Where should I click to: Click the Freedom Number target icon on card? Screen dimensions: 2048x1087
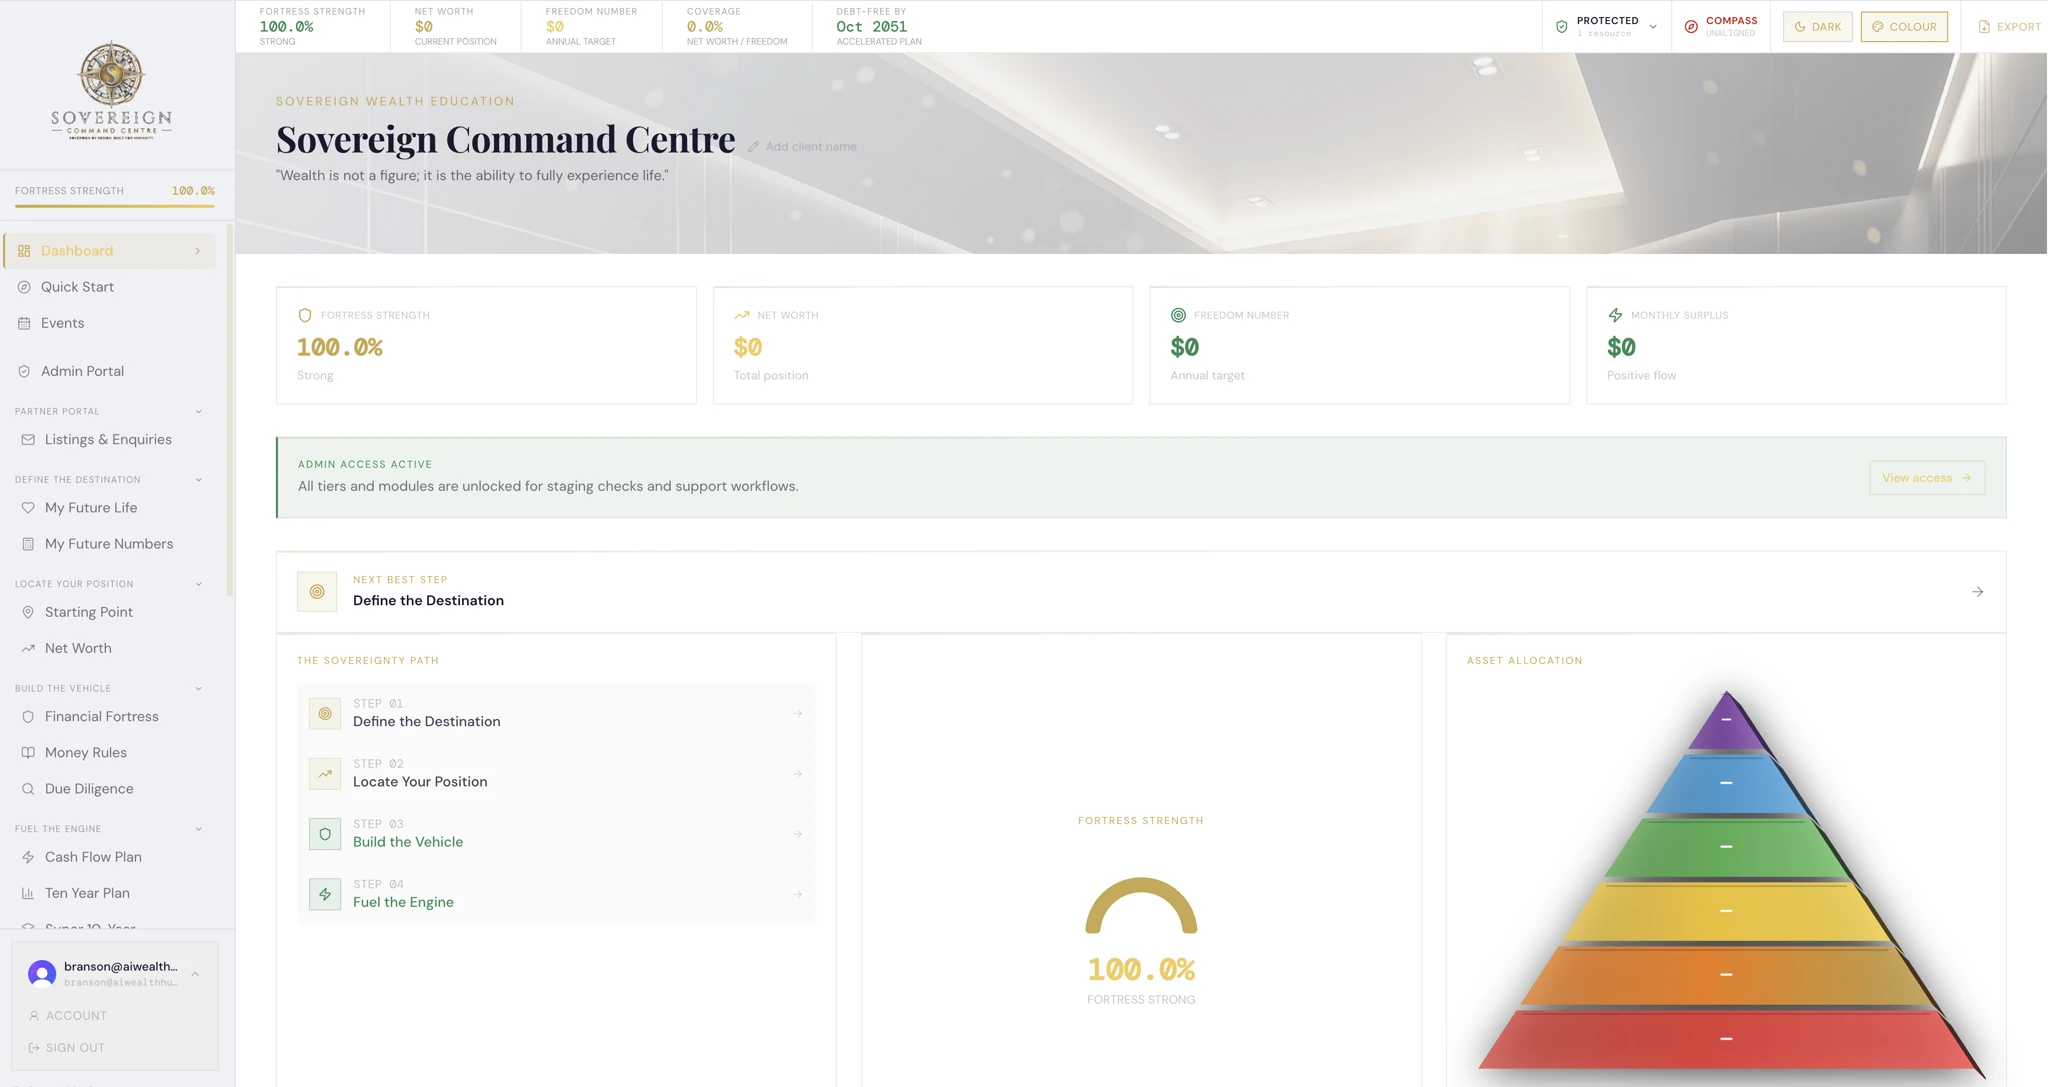[1178, 315]
